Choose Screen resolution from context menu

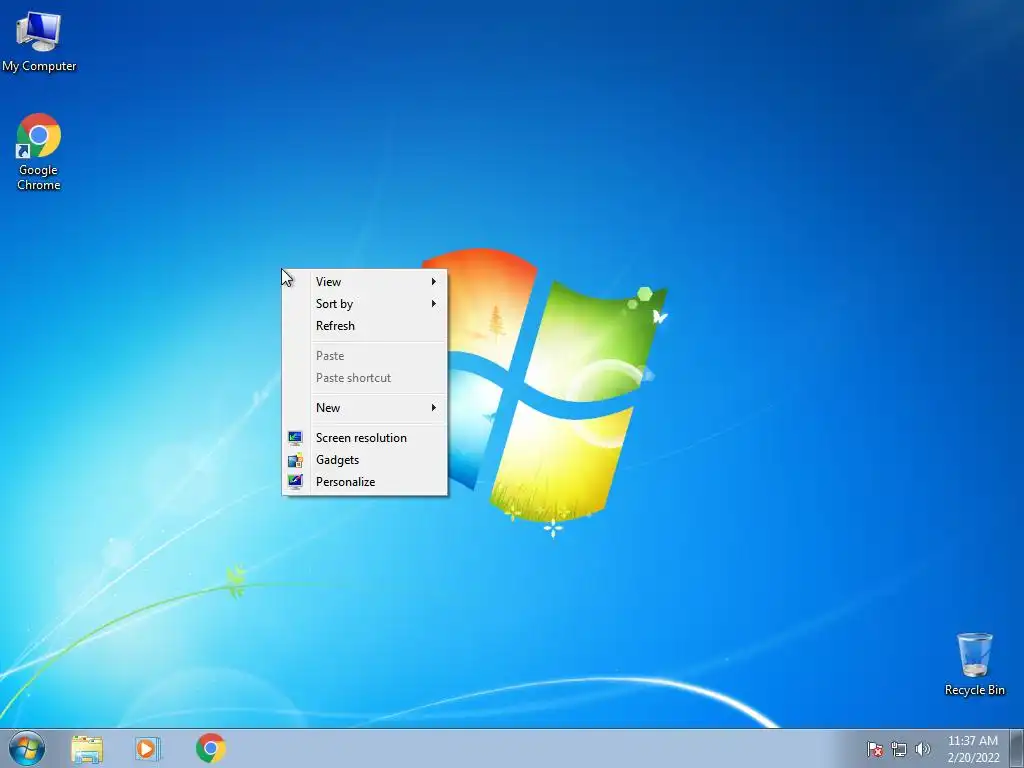click(x=364, y=438)
